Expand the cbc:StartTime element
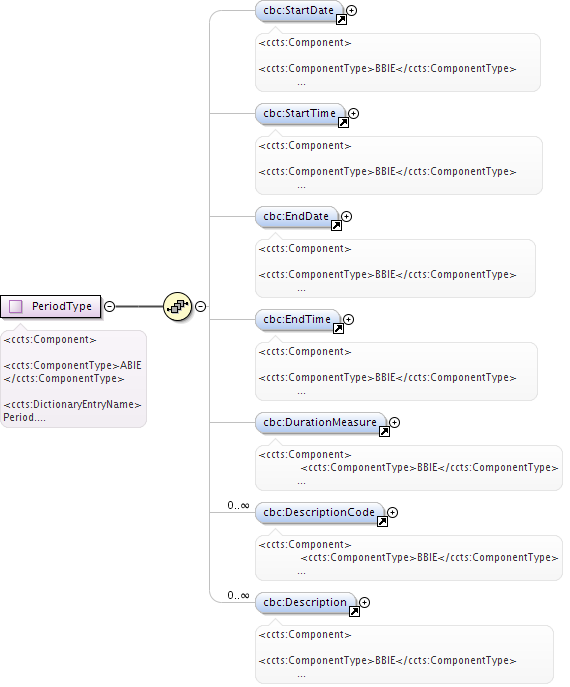Viewport: 570px width, 687px height. (x=354, y=113)
